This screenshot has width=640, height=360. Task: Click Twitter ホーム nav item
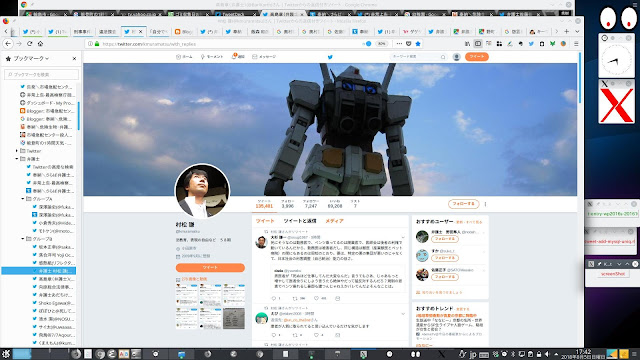pyautogui.click(x=184, y=57)
